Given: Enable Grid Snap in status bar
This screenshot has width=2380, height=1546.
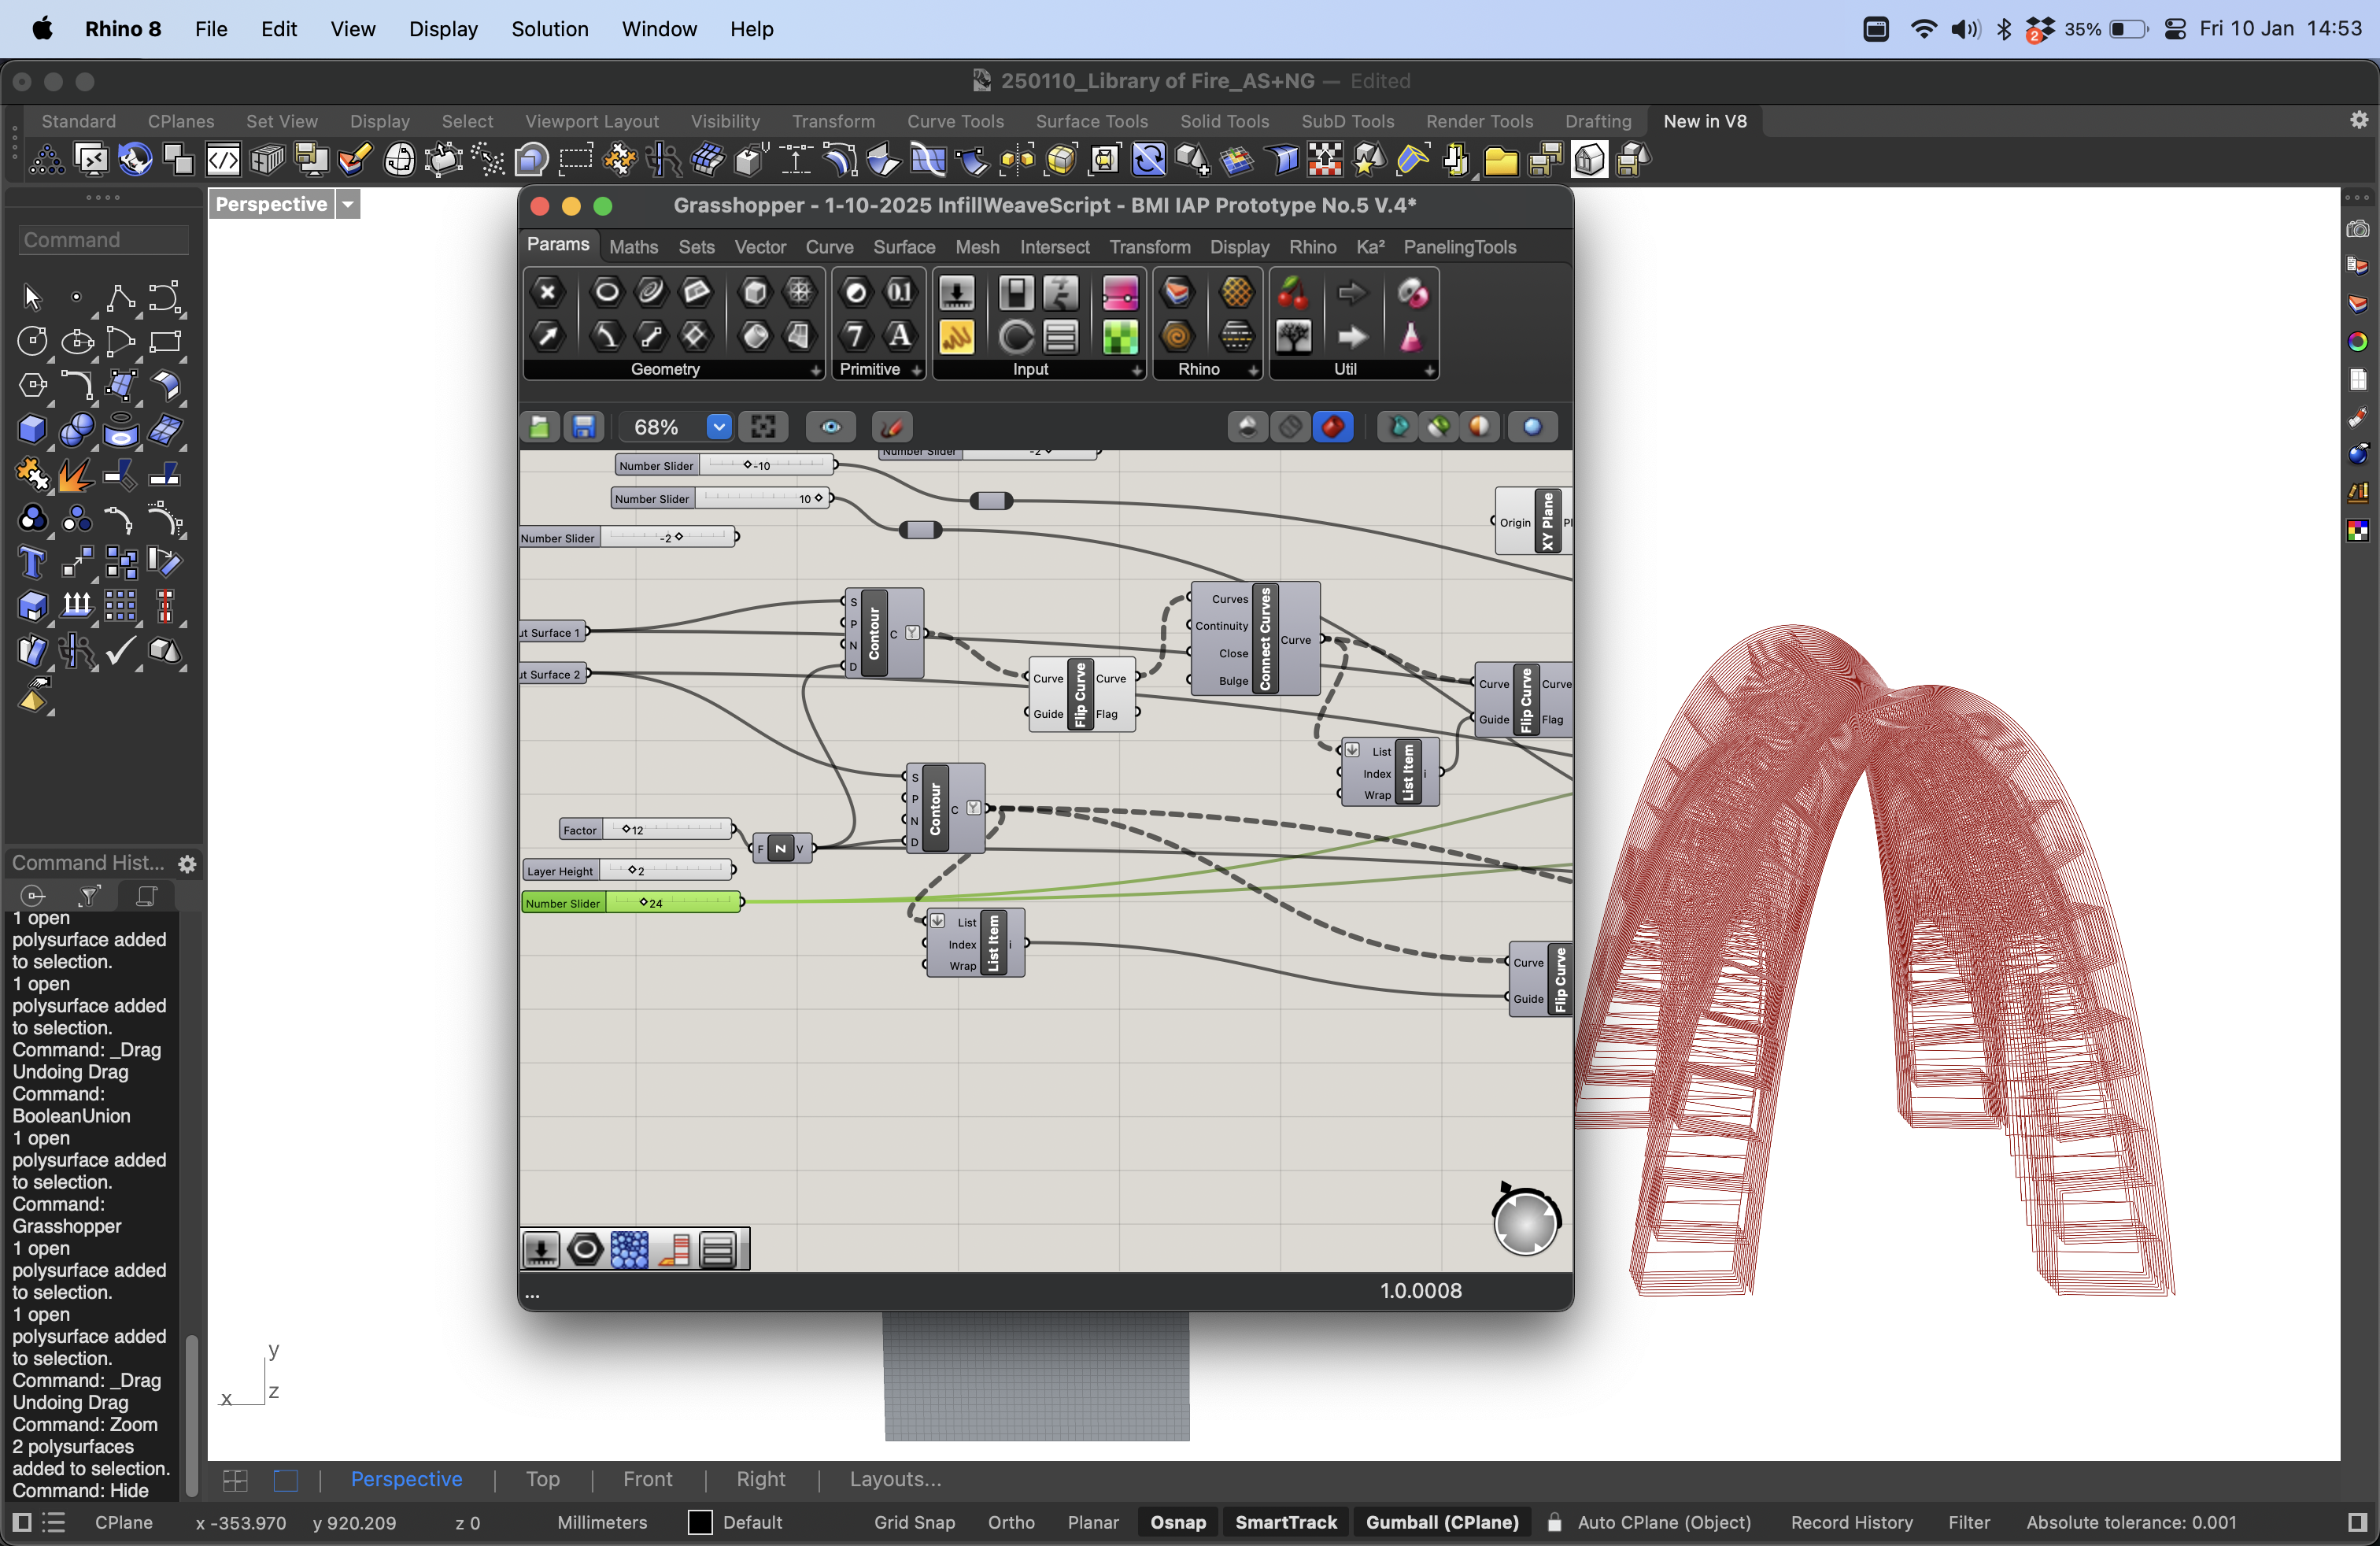Looking at the screenshot, I should (914, 1522).
